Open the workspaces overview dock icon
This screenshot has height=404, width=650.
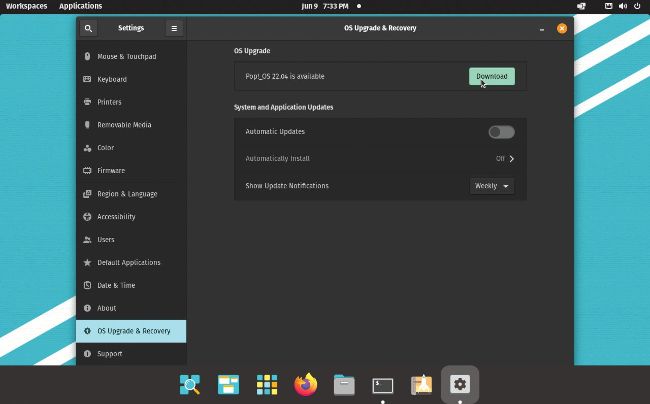(x=228, y=384)
